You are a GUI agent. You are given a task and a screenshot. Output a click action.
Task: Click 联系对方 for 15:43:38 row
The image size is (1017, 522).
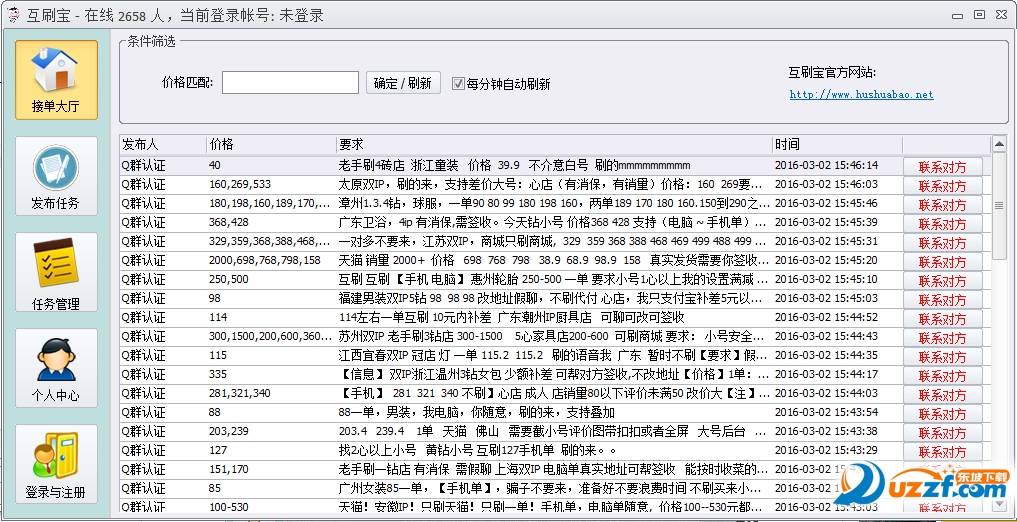[942, 433]
